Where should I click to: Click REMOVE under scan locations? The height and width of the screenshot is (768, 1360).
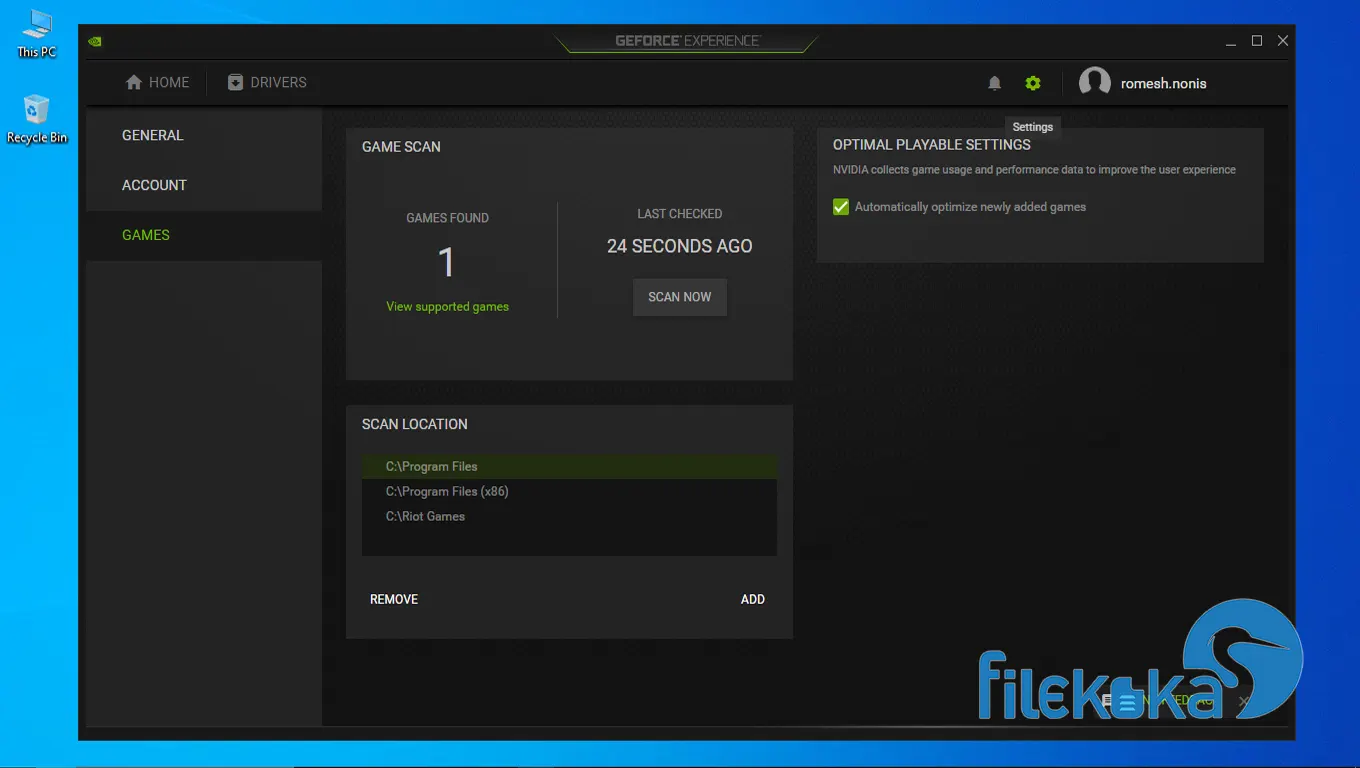click(394, 599)
